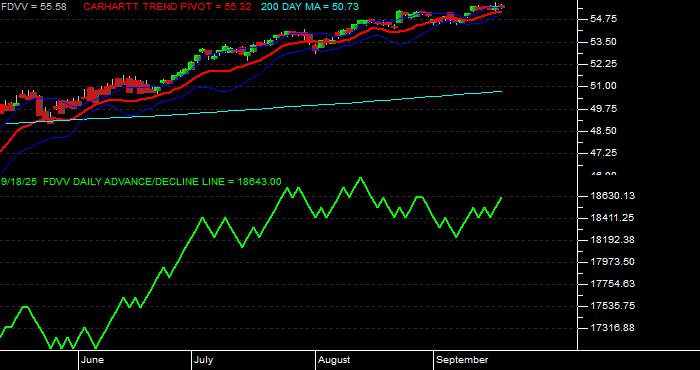Select the 47.25 price axis label
This screenshot has width=700, height=370.
pos(604,153)
